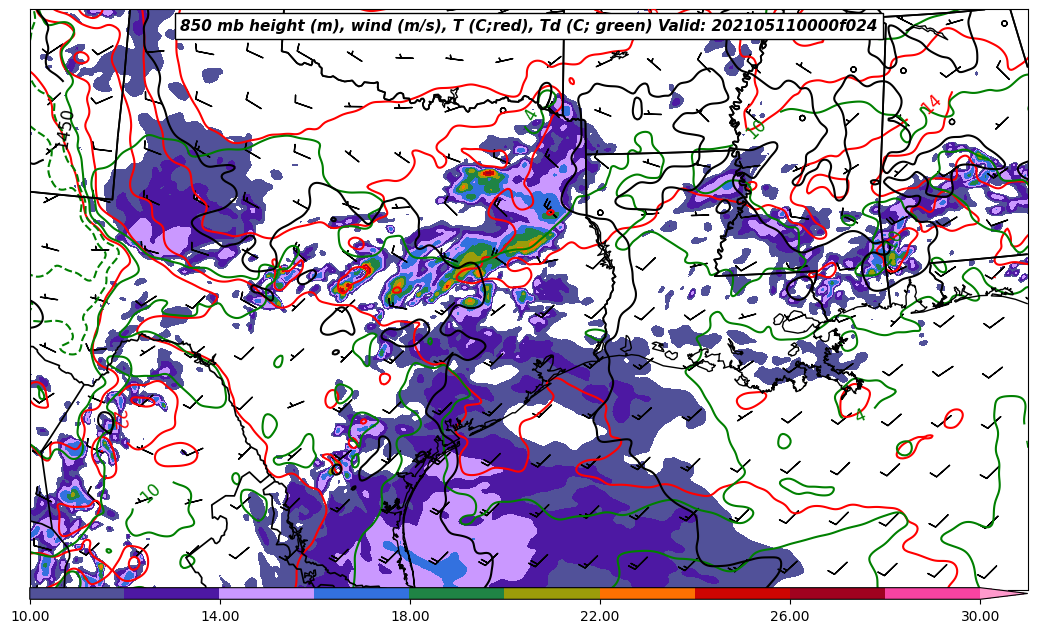Select the 18.00 colorbar tick label
This screenshot has height=633, width=1037.
tap(410, 616)
